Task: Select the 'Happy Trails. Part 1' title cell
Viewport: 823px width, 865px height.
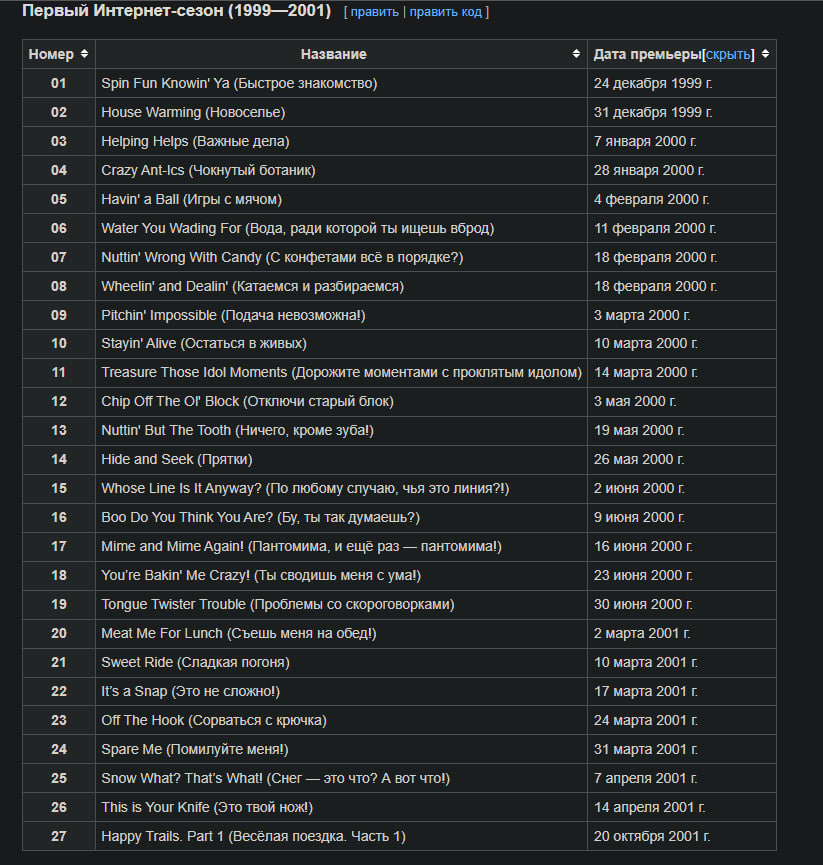Action: 341,836
